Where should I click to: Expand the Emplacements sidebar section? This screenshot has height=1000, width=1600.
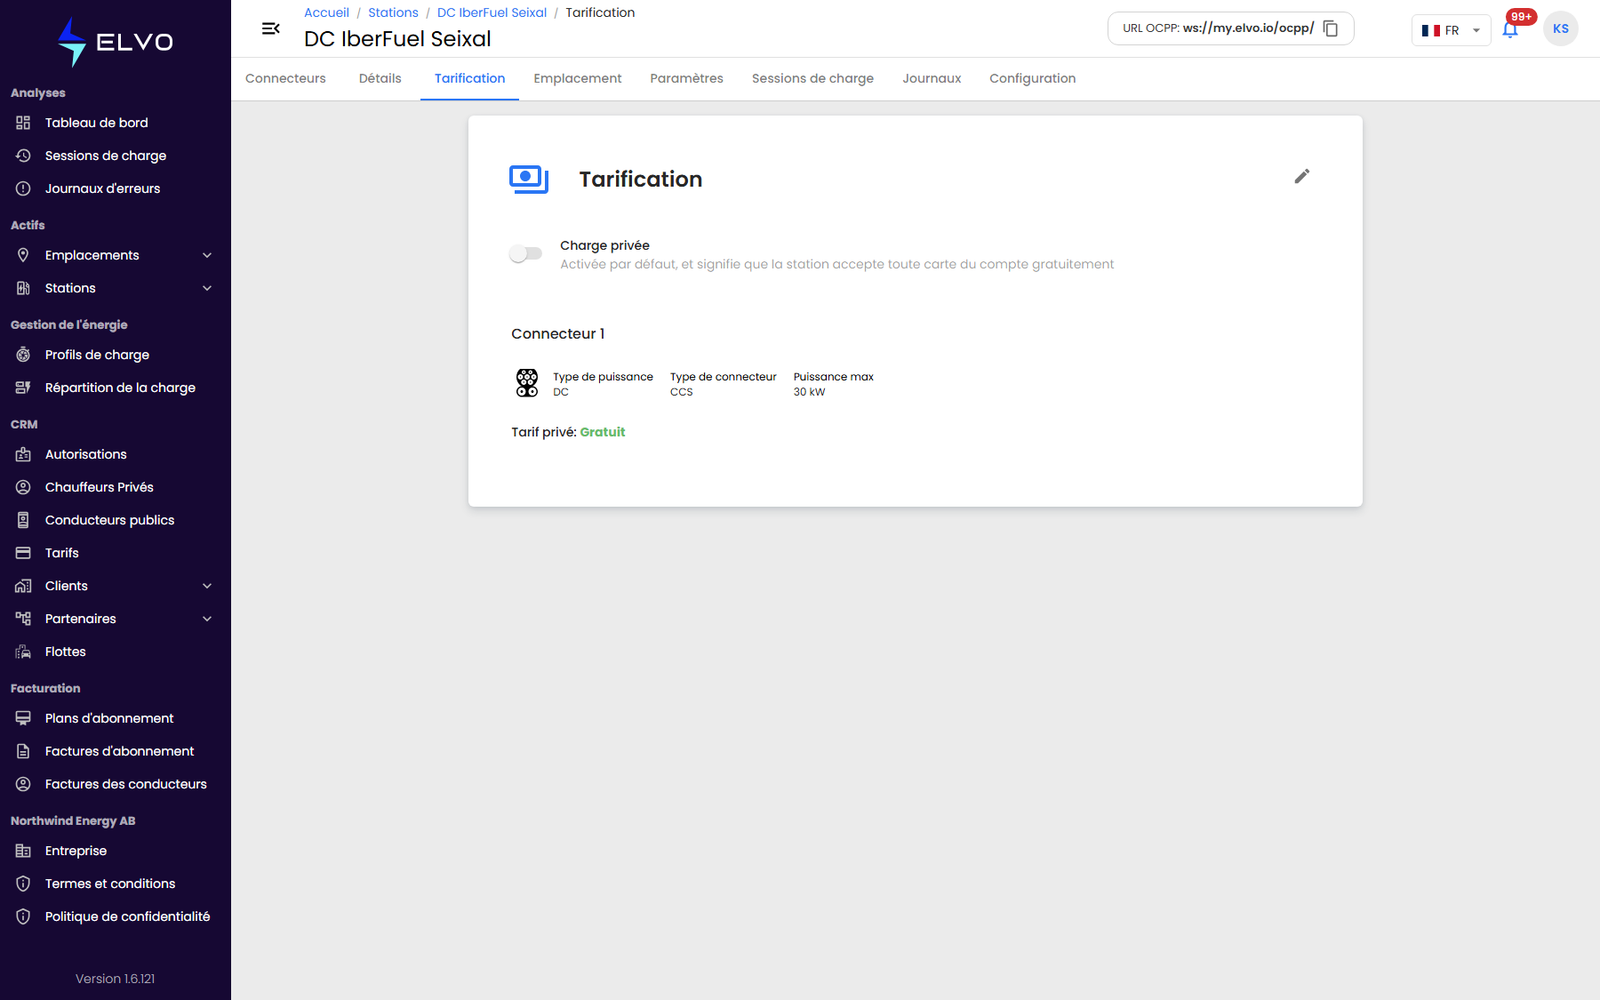coord(207,256)
